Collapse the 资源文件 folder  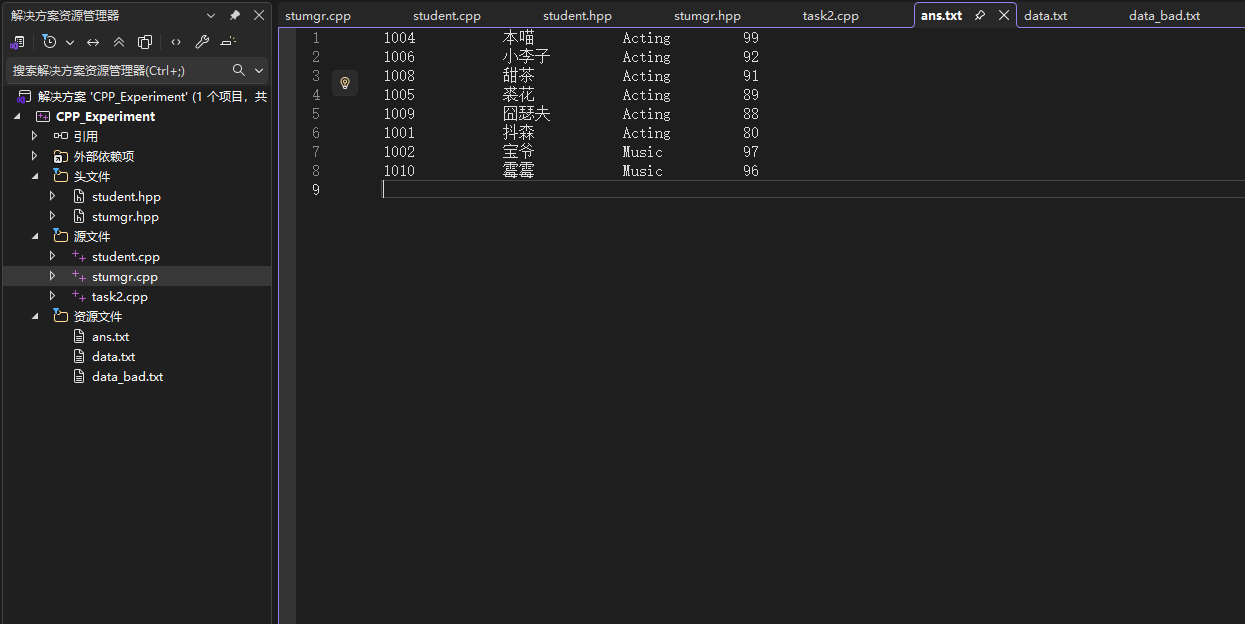35,316
